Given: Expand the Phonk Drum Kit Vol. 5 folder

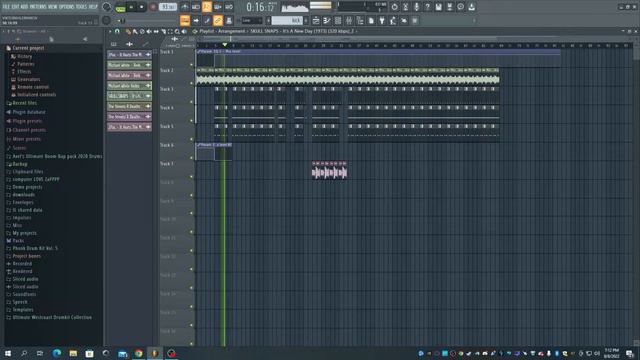Looking at the screenshot, I should (35, 248).
